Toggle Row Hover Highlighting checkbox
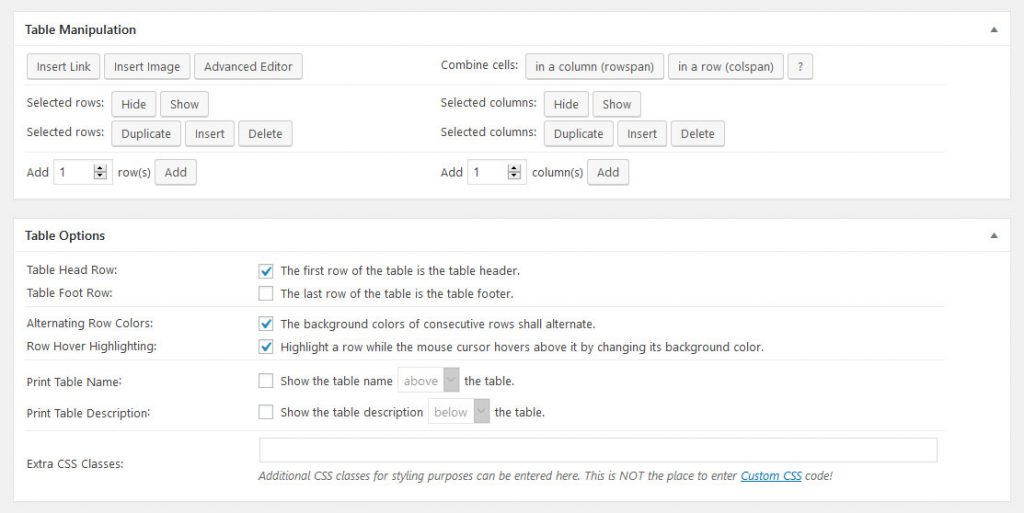The height and width of the screenshot is (513, 1024). [266, 347]
